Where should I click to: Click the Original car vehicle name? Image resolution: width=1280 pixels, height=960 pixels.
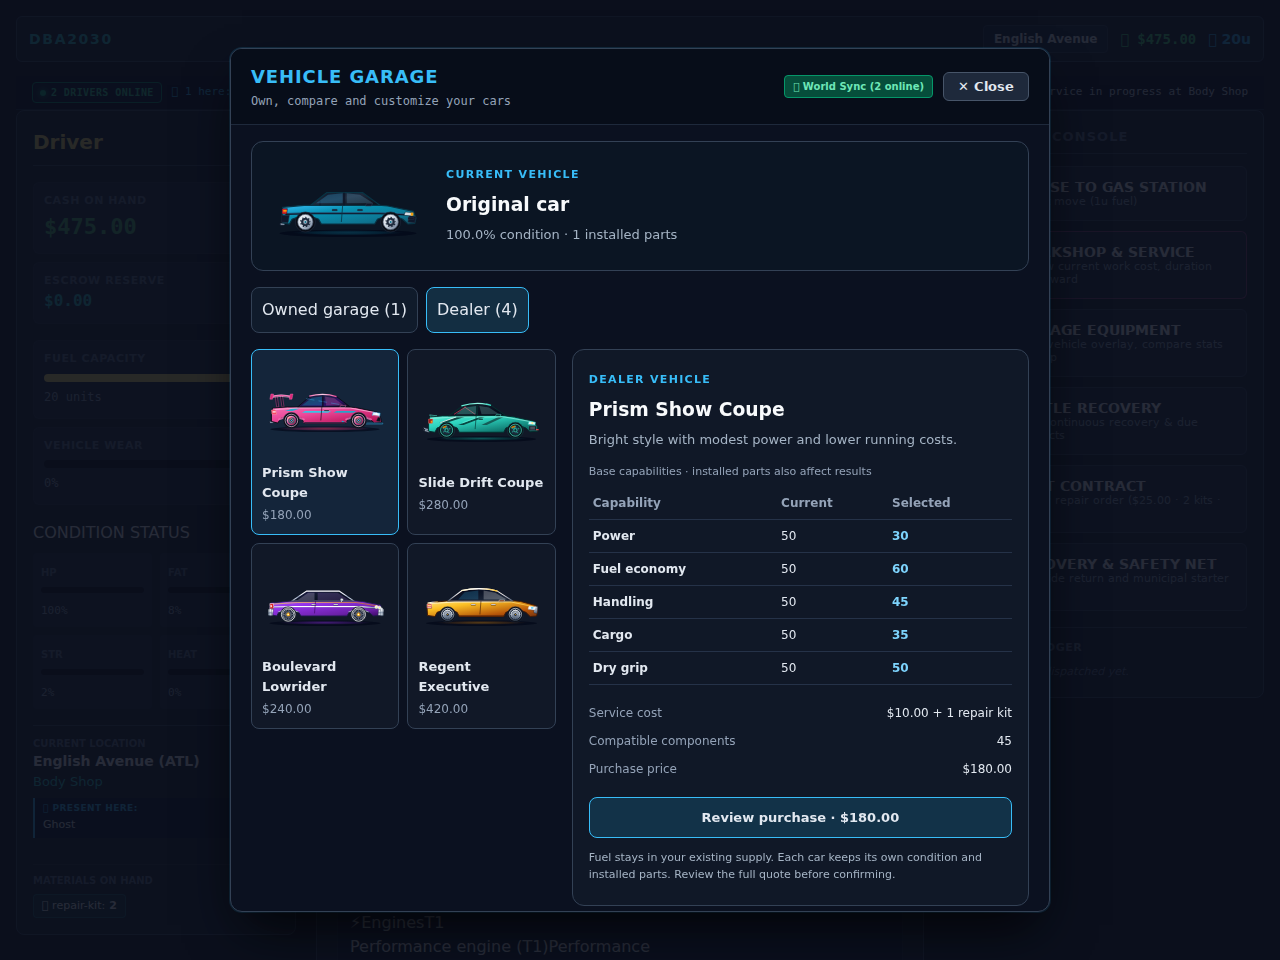pyautogui.click(x=507, y=204)
